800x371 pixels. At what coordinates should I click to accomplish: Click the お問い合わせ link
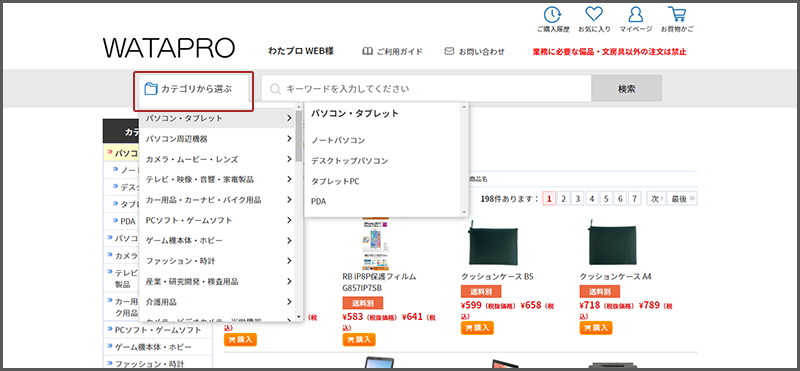[x=482, y=52]
